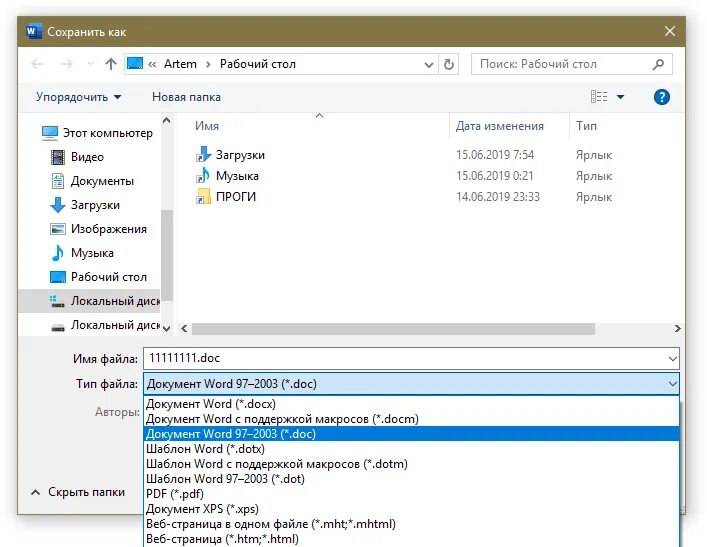Open the Упорядочить menu
The image size is (707, 547).
click(78, 97)
